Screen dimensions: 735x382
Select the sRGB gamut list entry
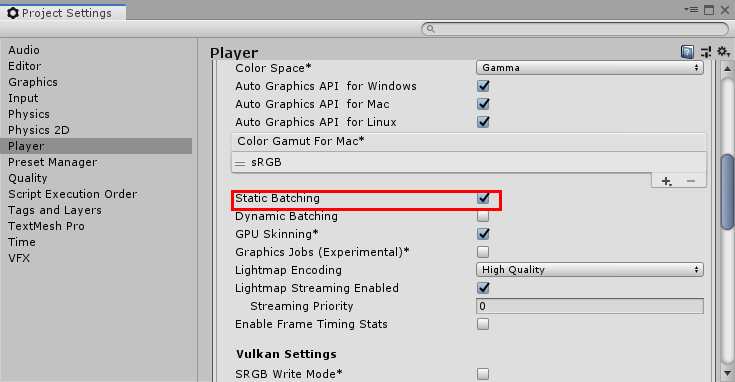[469, 162]
